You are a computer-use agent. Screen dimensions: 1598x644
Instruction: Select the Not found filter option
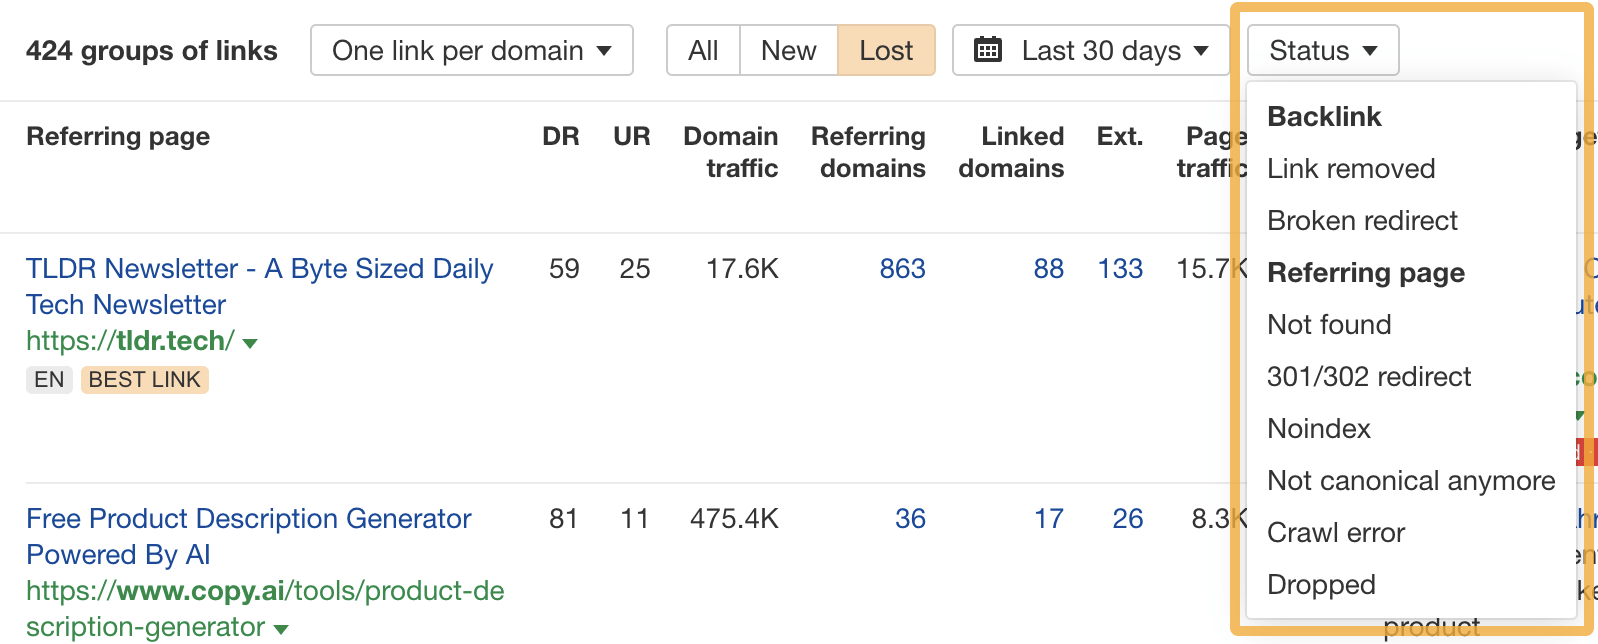coord(1329,325)
